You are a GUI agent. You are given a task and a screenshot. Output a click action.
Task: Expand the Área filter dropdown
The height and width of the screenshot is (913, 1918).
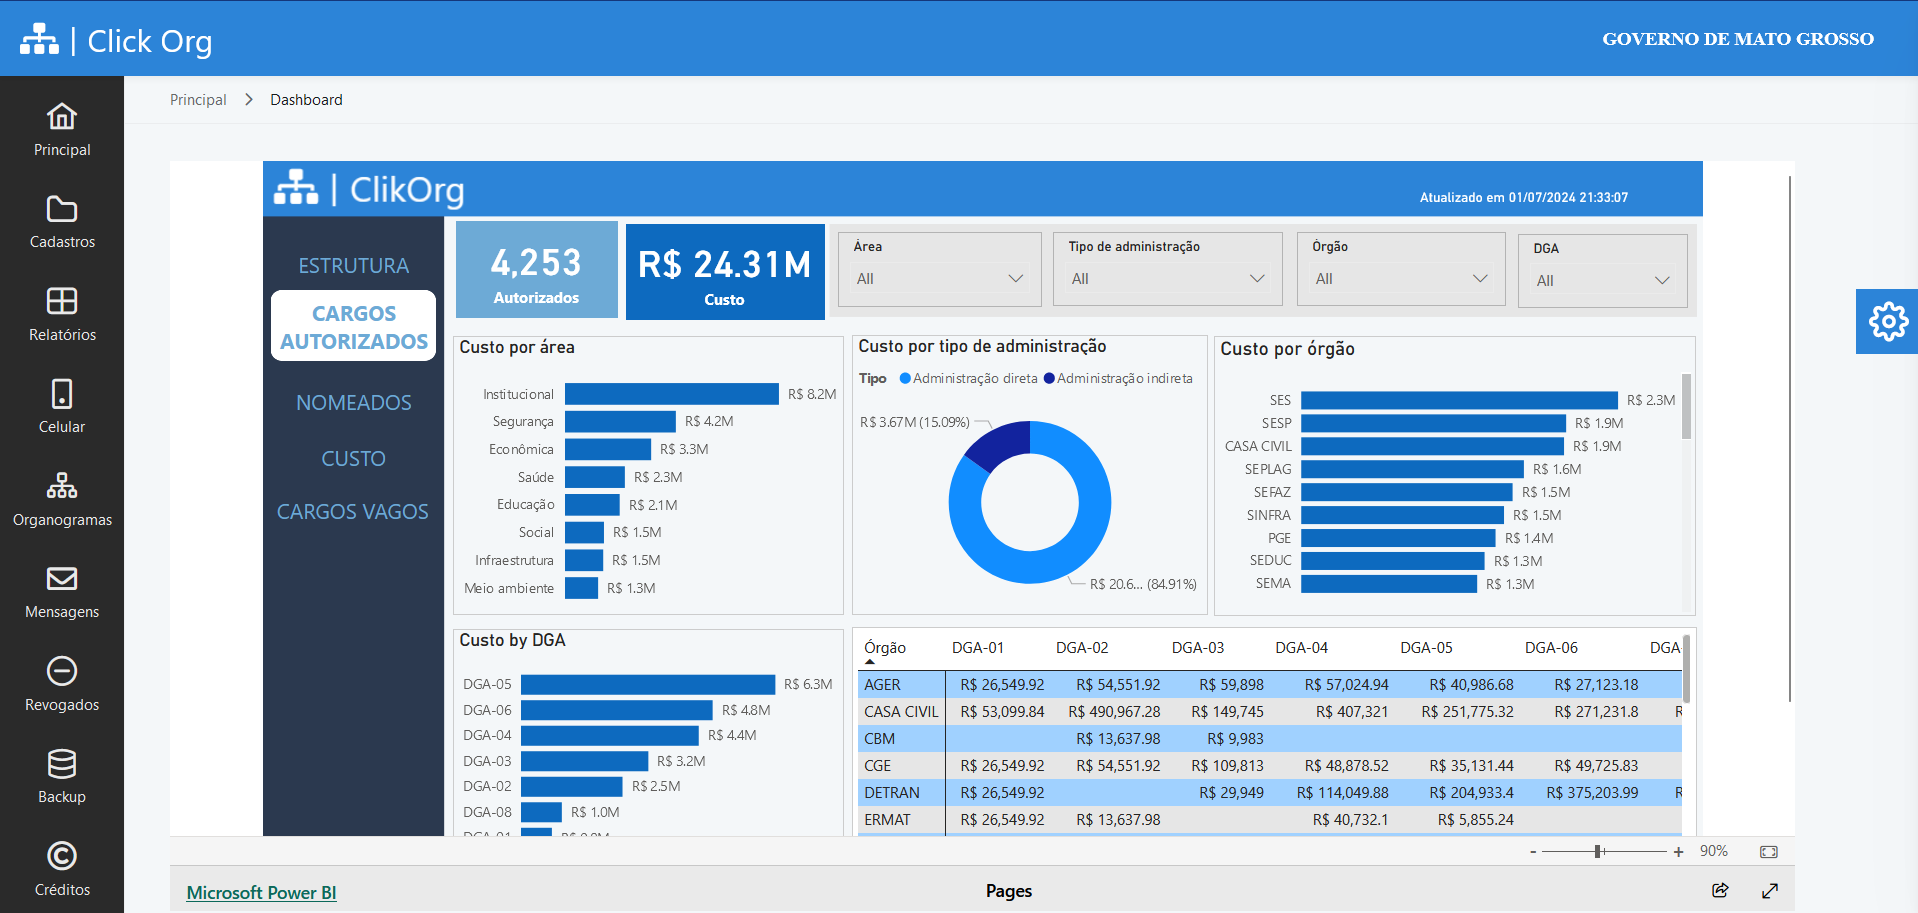pyautogui.click(x=939, y=279)
